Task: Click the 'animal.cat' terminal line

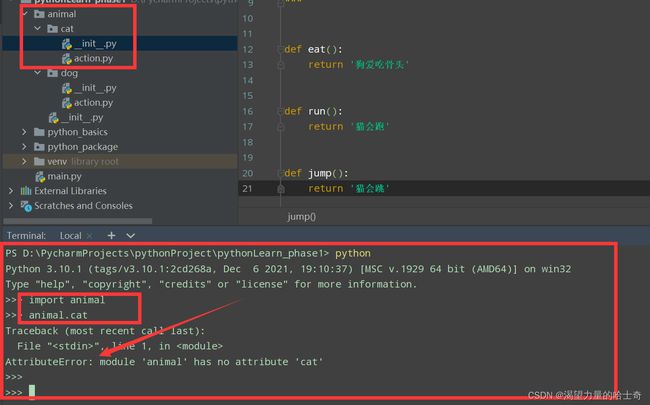Action: [58, 315]
